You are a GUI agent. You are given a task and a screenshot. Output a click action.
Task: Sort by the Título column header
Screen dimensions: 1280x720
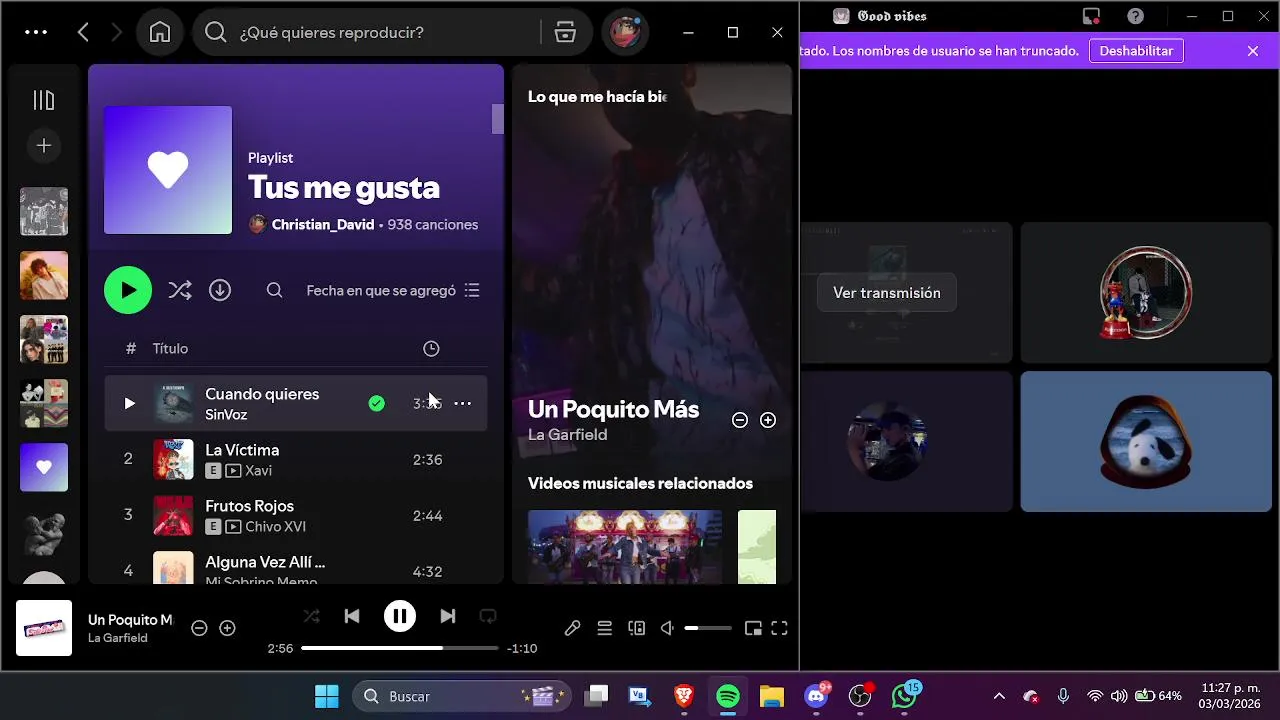click(x=170, y=348)
